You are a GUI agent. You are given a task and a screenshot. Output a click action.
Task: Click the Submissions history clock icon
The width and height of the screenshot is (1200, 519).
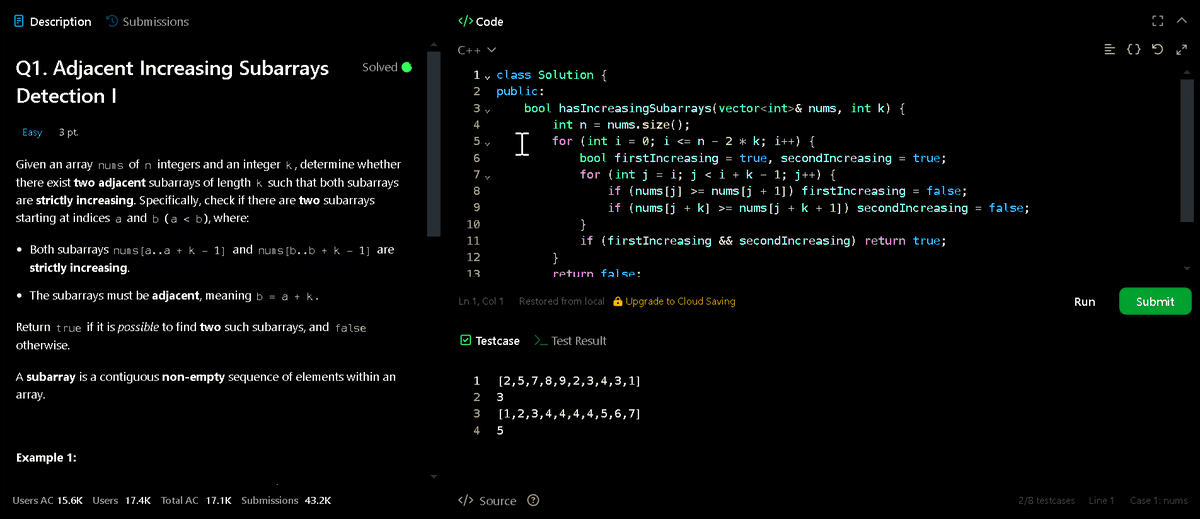111,21
